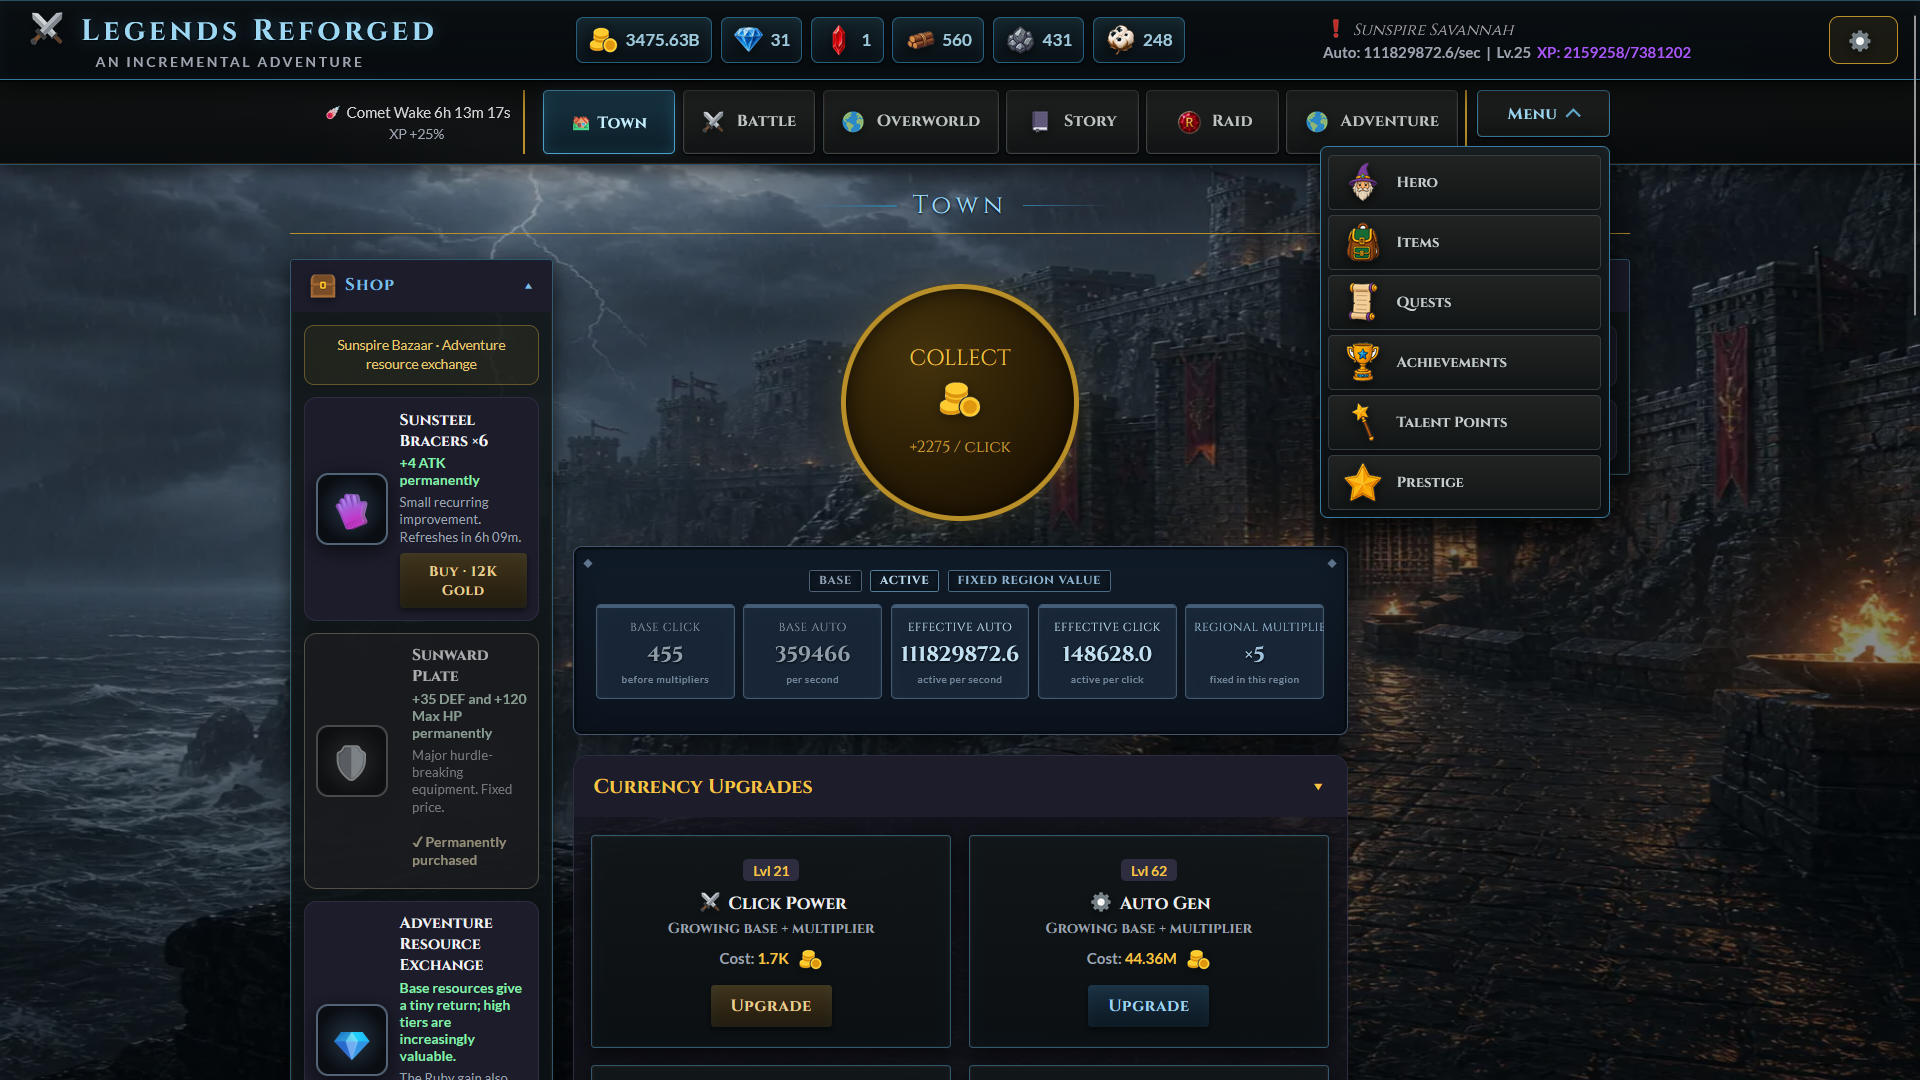Collapse the Menu dropdown
This screenshot has height=1080, width=1920.
coord(1543,113)
